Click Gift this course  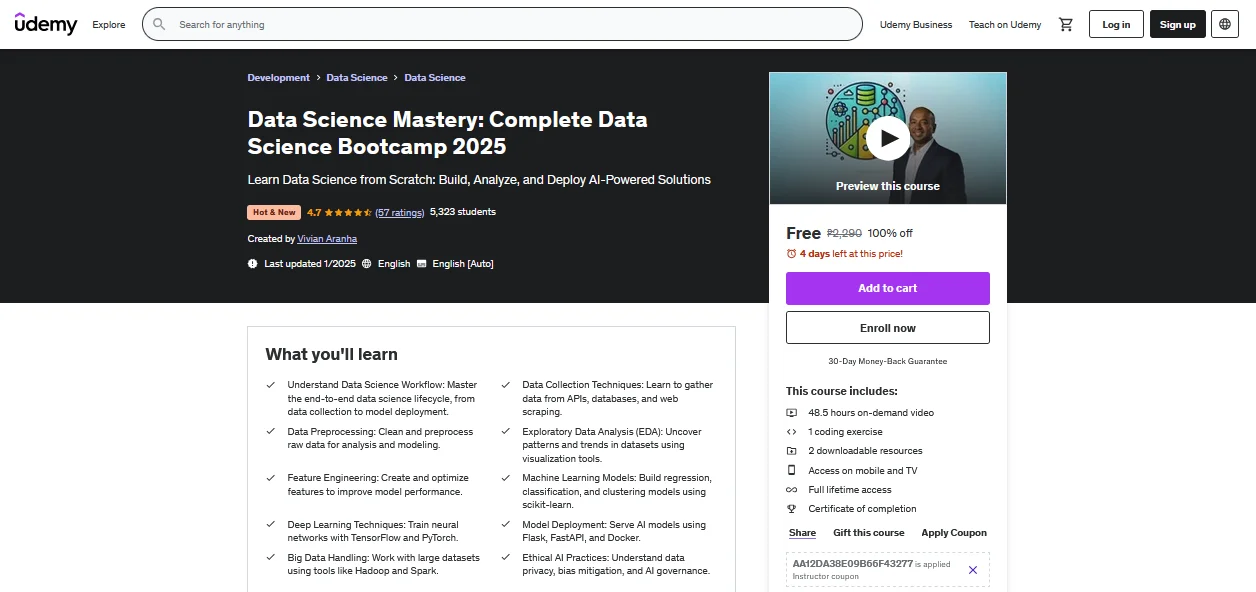(869, 533)
